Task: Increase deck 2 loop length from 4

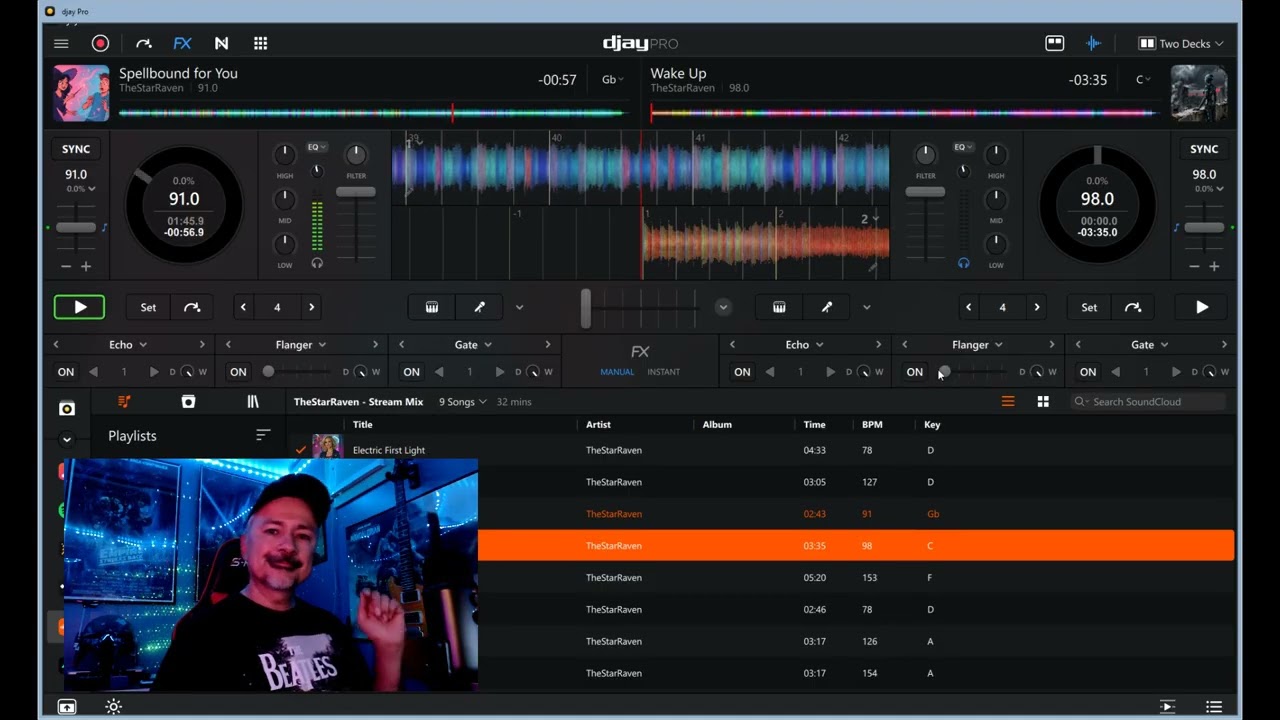Action: 1037,307
